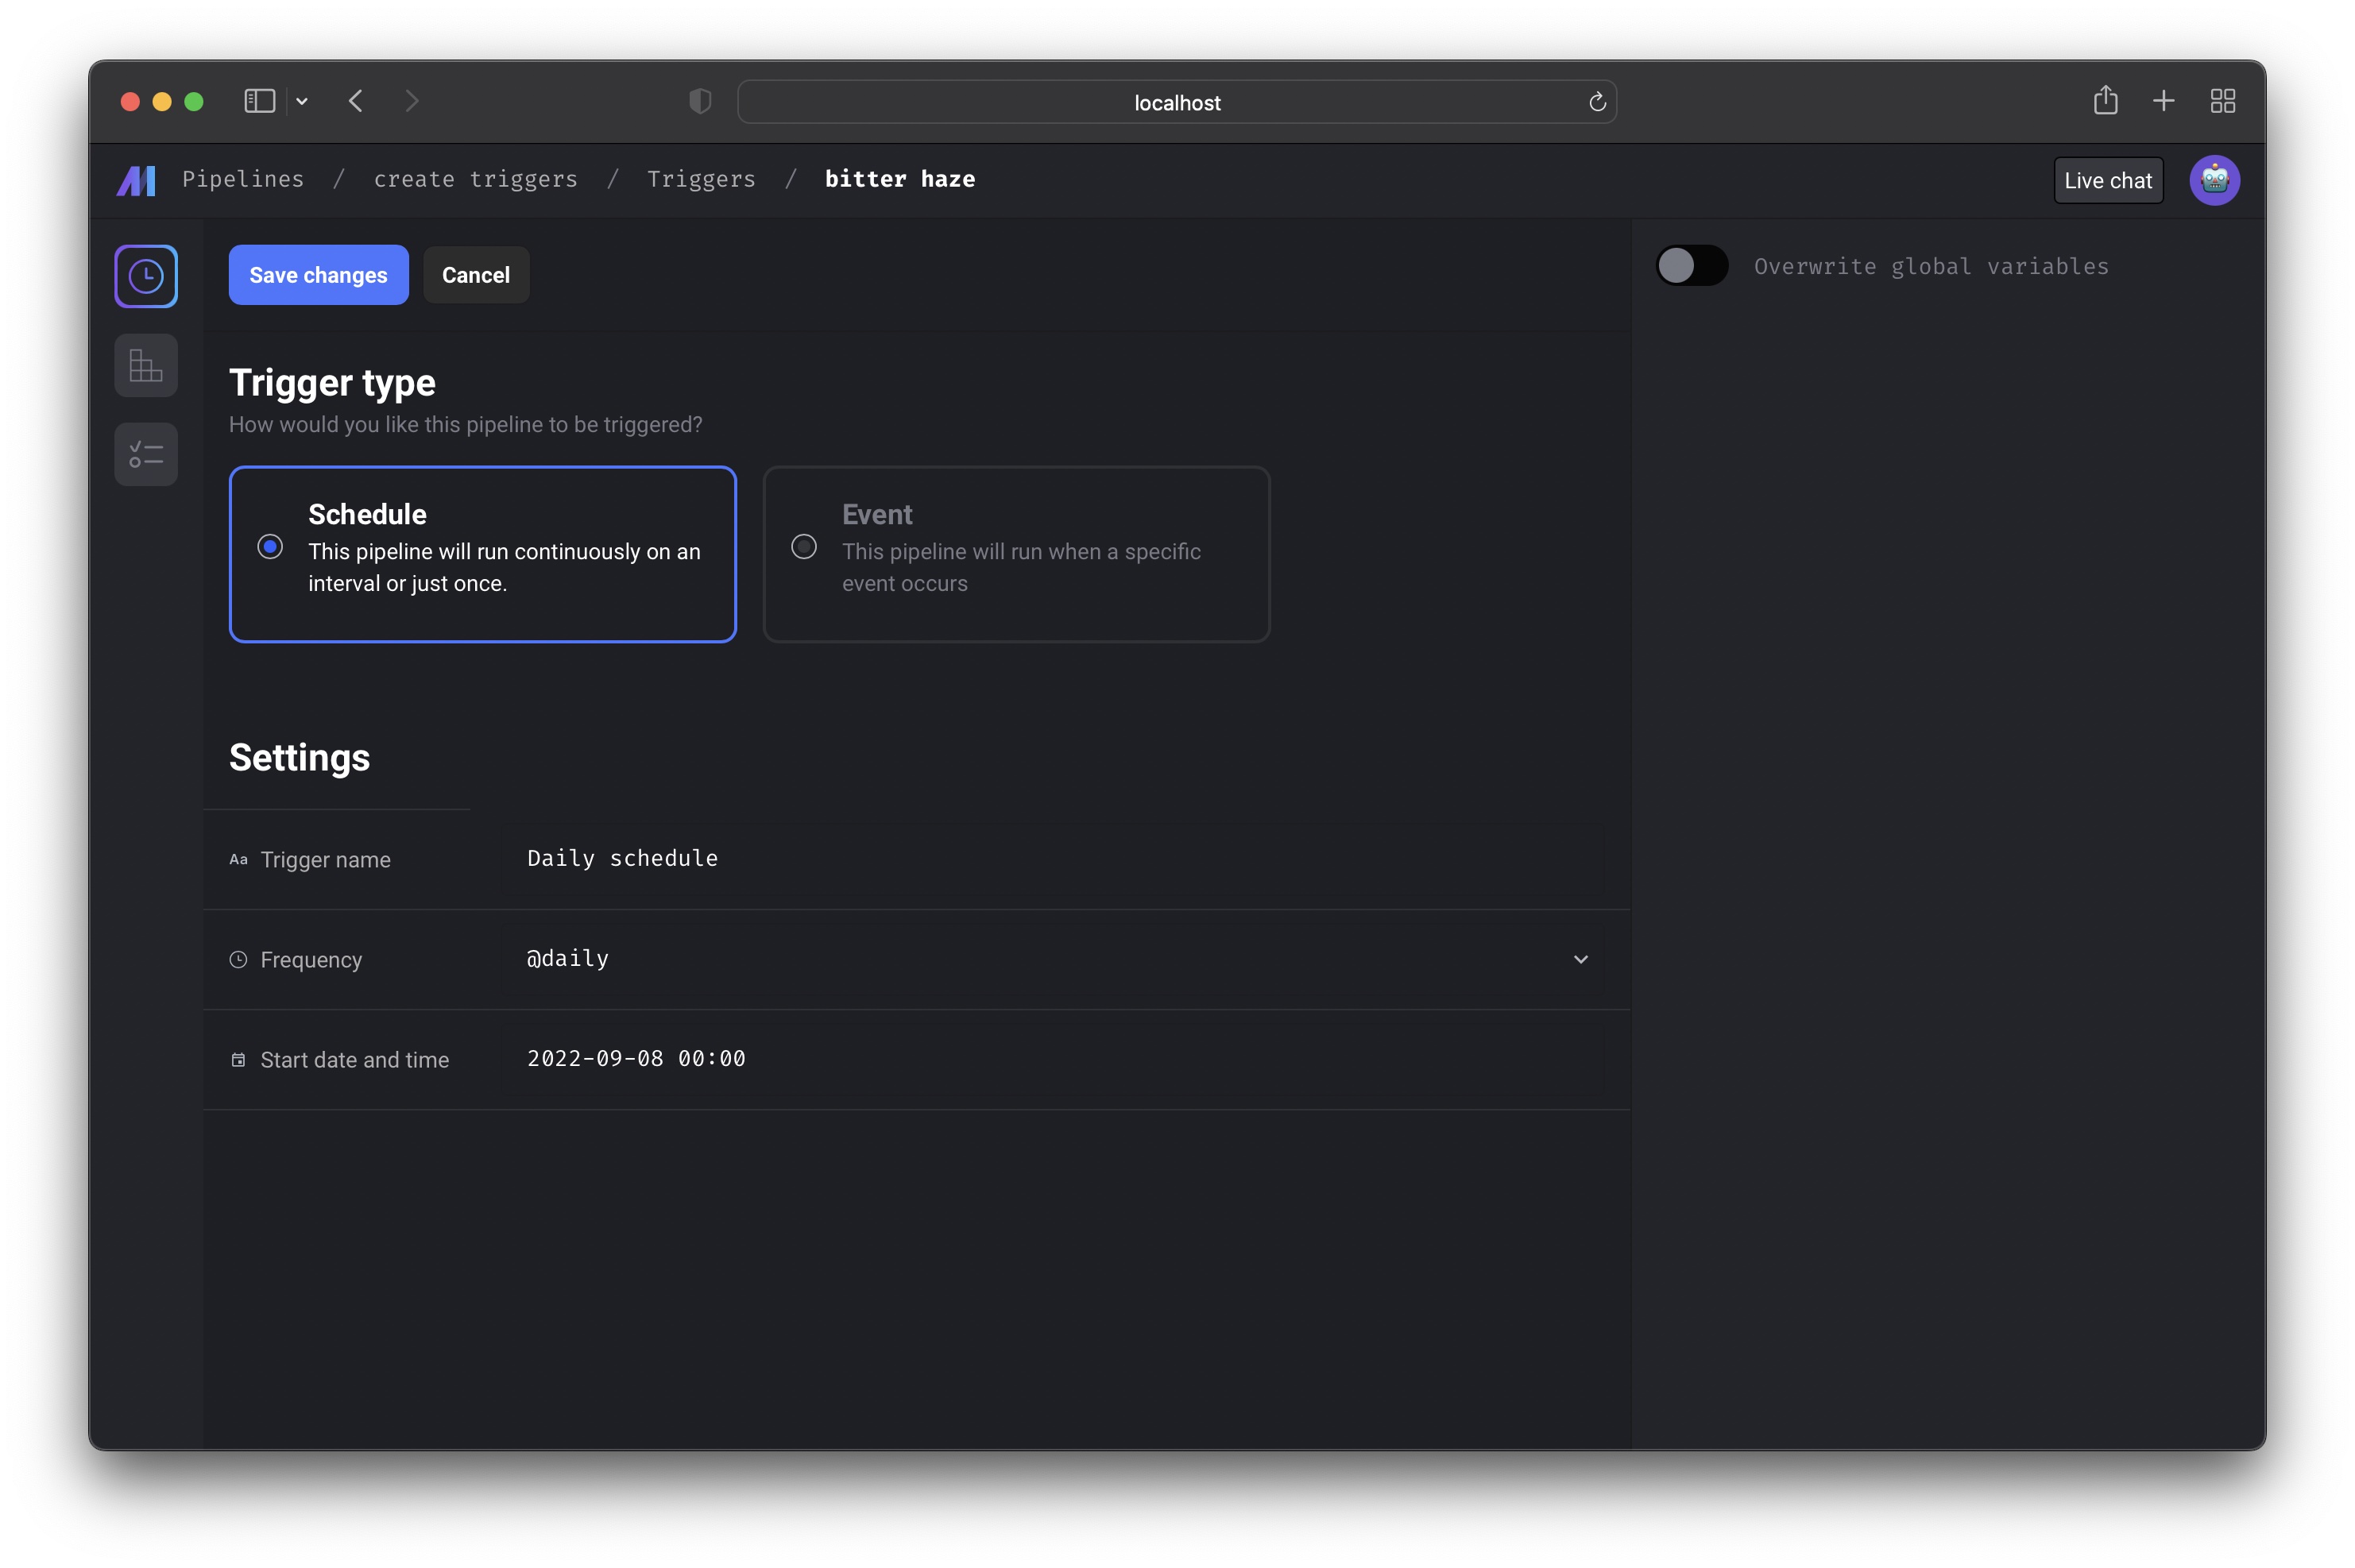The image size is (2355, 1568).
Task: Click the privacy shield icon
Action: [700, 101]
